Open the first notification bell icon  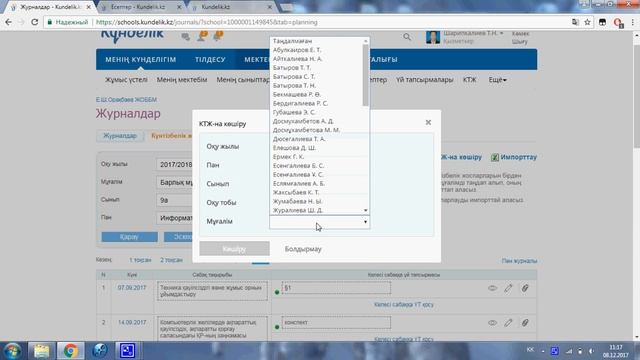tap(202, 36)
